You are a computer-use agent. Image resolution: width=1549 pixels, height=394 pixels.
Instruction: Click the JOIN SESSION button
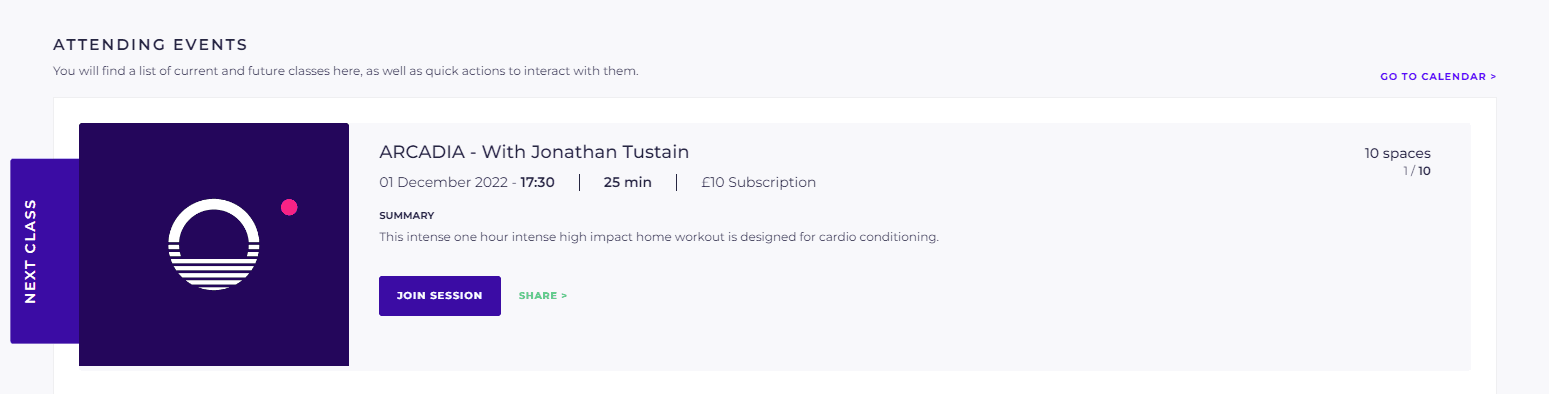point(440,296)
